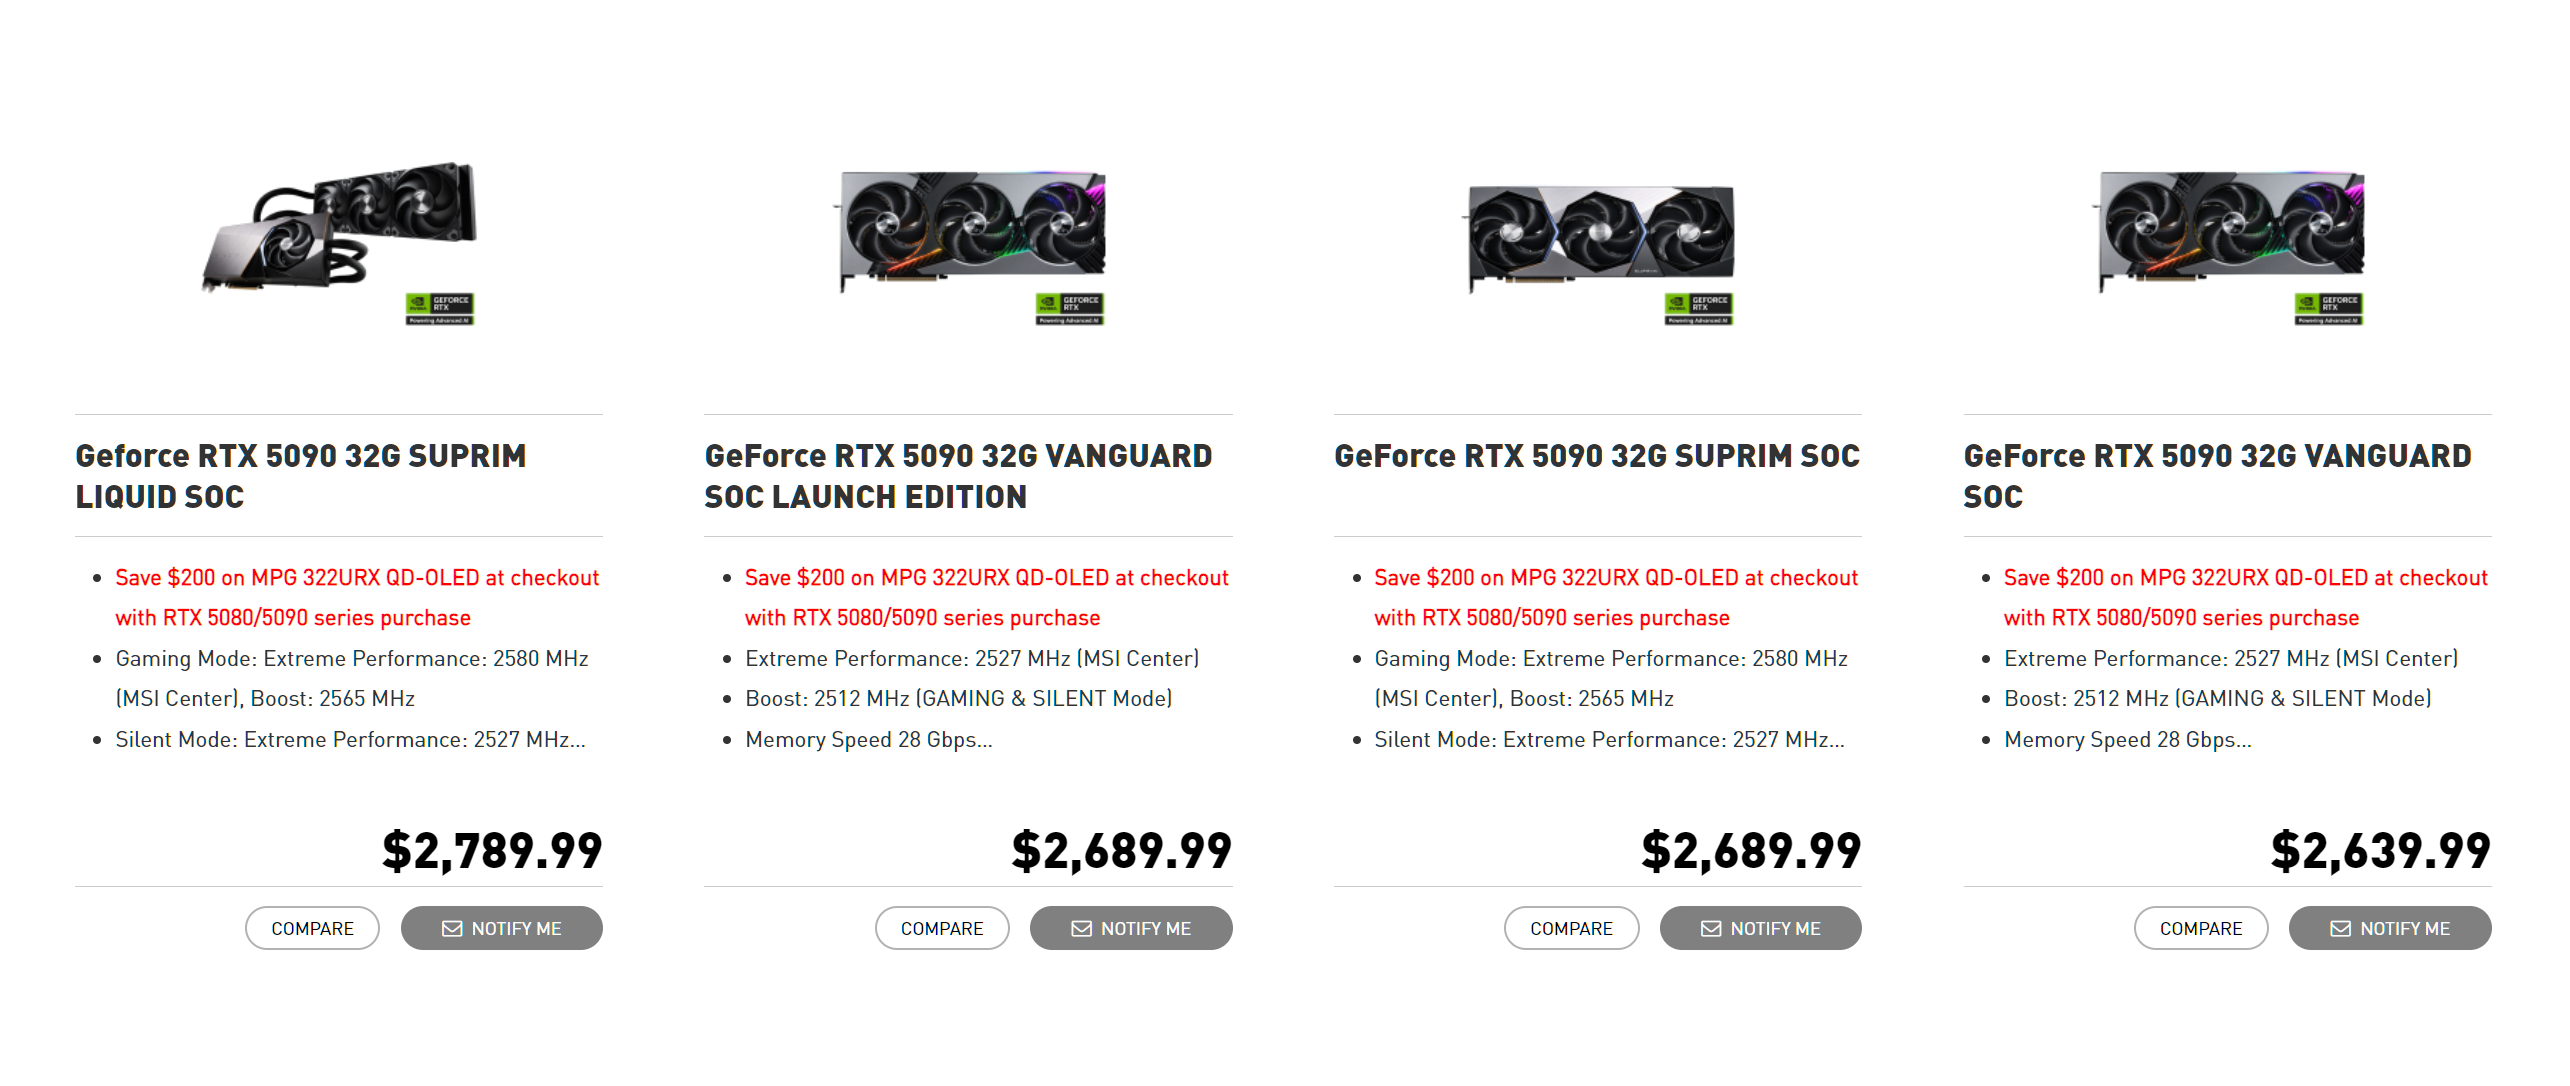Open rightmost VANGUARD SOC card image

pyautogui.click(x=2231, y=230)
